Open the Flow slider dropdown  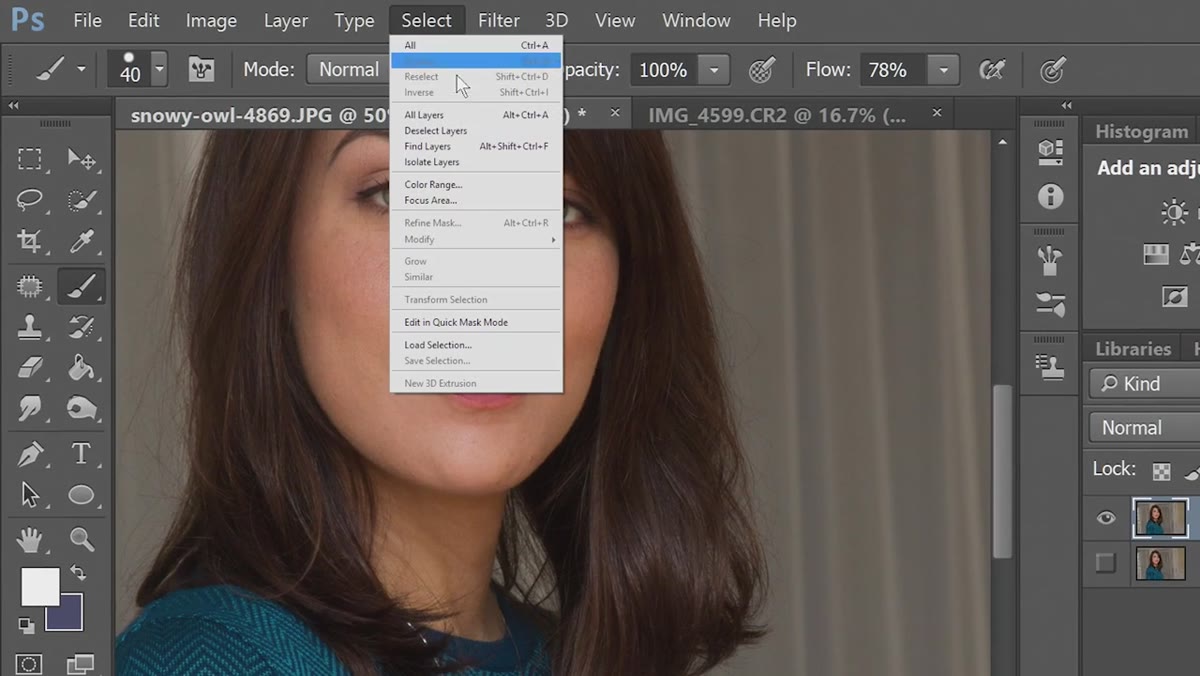coord(943,70)
